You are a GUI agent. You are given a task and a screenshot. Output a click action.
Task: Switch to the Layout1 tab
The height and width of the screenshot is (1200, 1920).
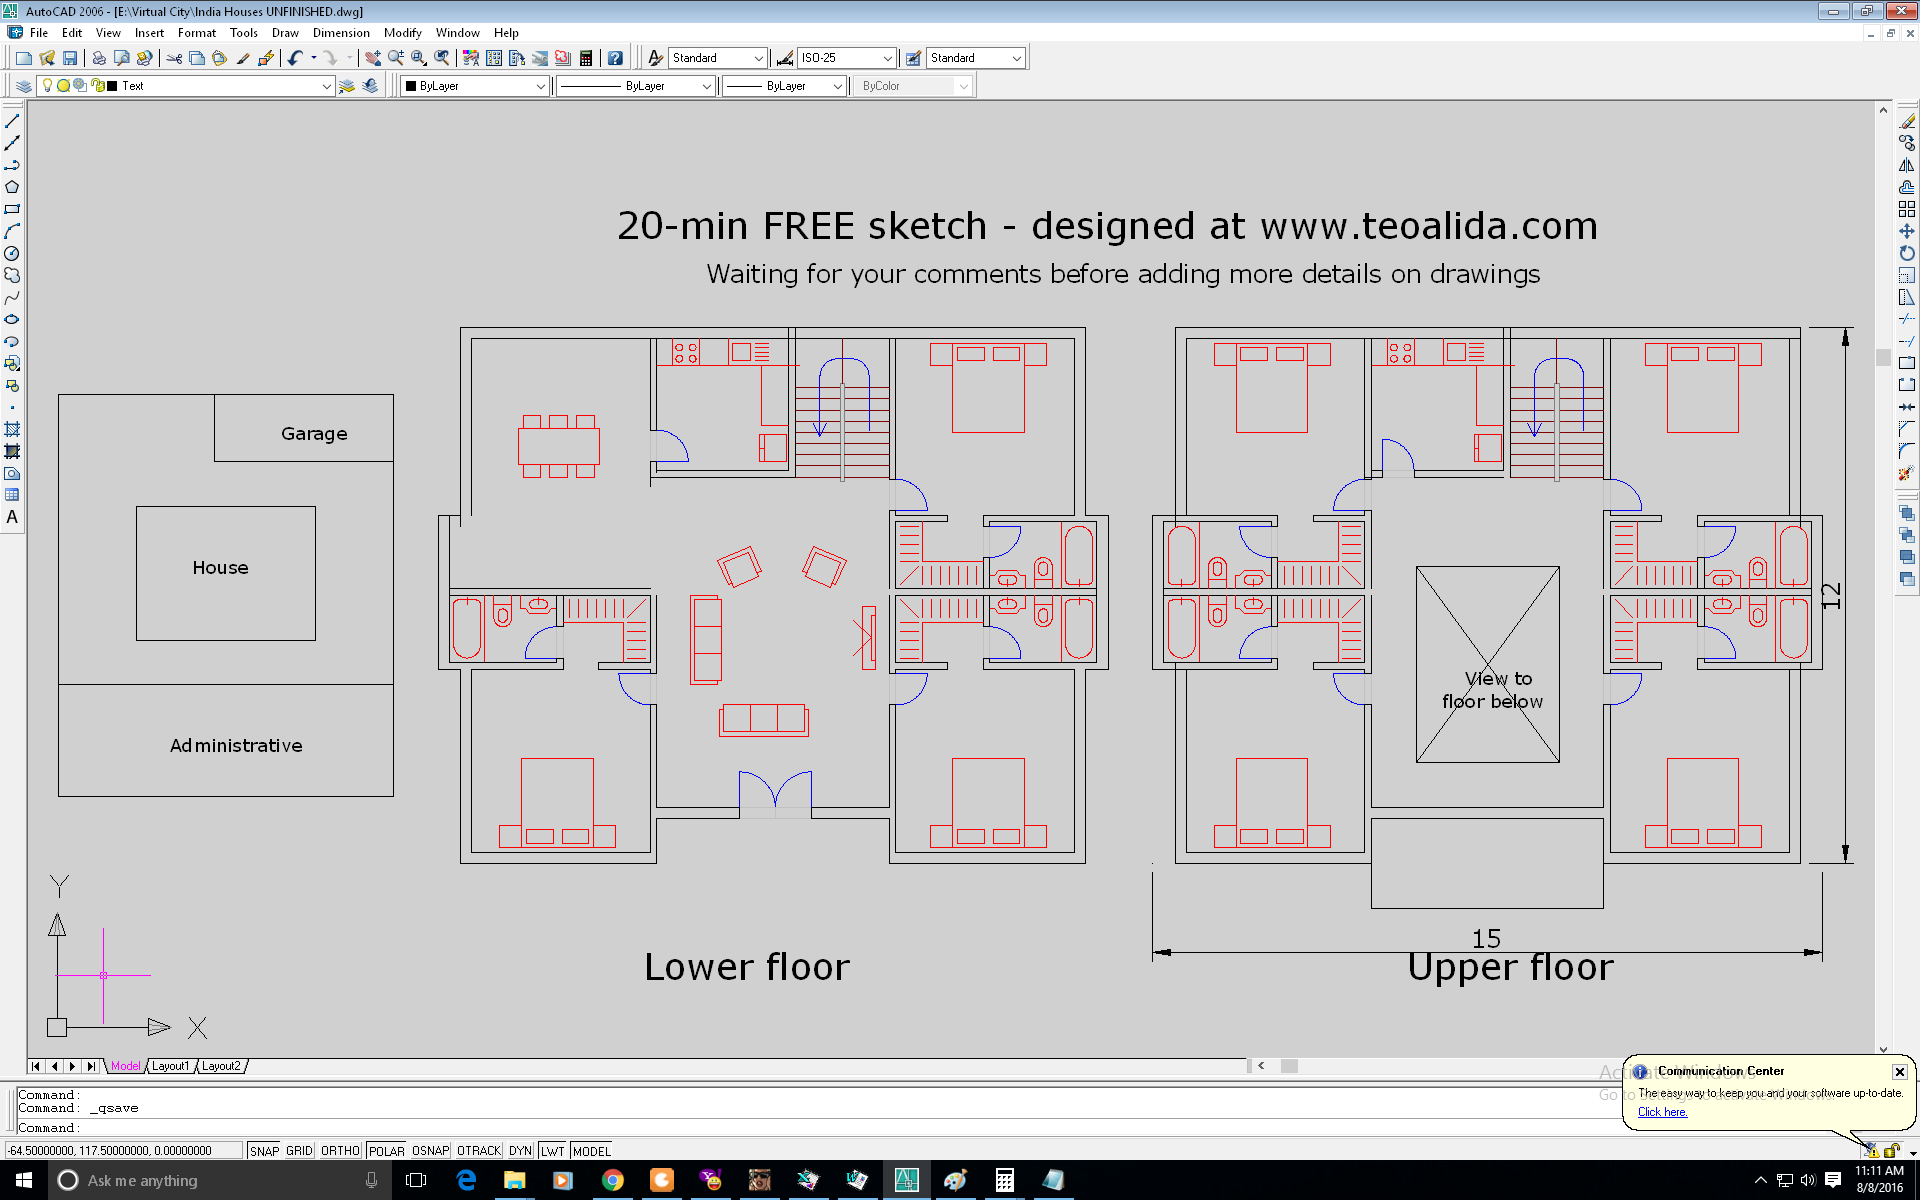pos(170,1066)
